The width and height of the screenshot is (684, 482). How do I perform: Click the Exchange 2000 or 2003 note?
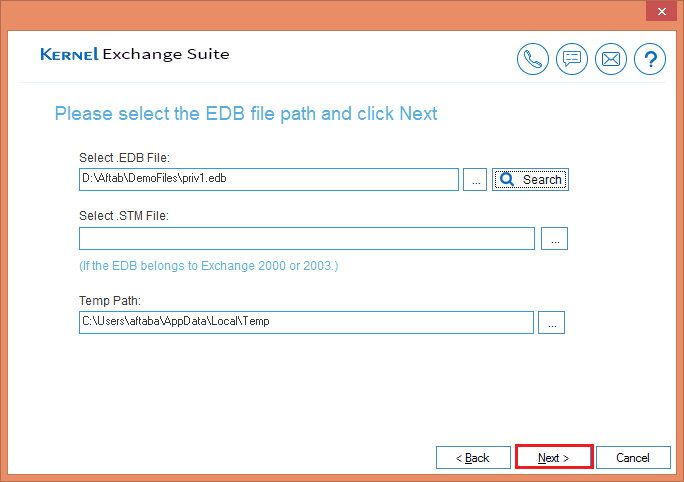coord(209,266)
